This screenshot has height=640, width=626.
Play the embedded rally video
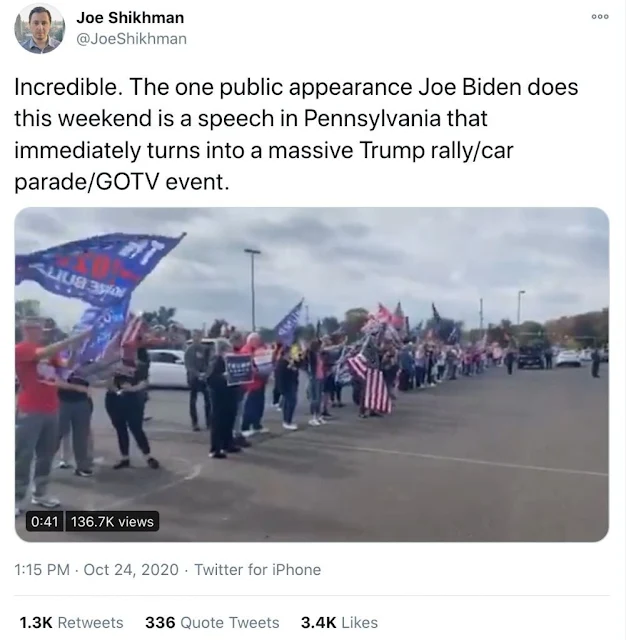point(312,374)
